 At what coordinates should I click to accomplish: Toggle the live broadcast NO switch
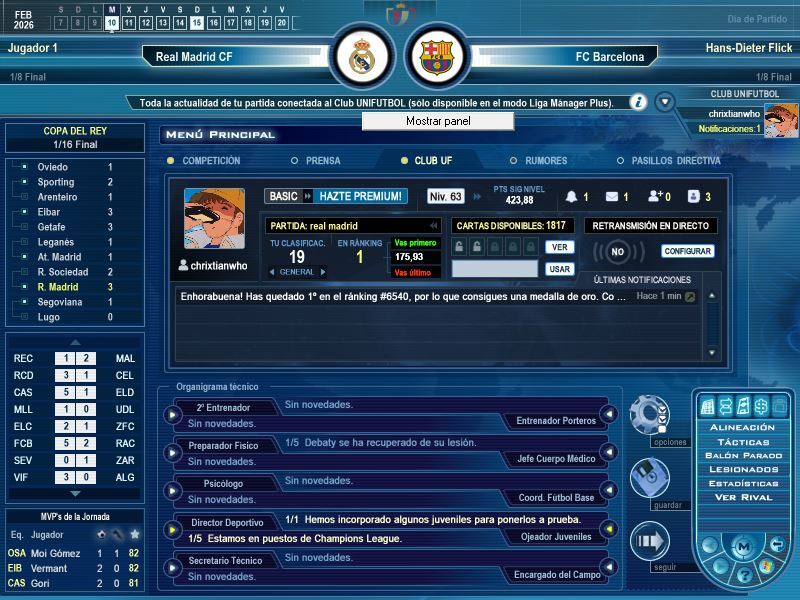[619, 252]
